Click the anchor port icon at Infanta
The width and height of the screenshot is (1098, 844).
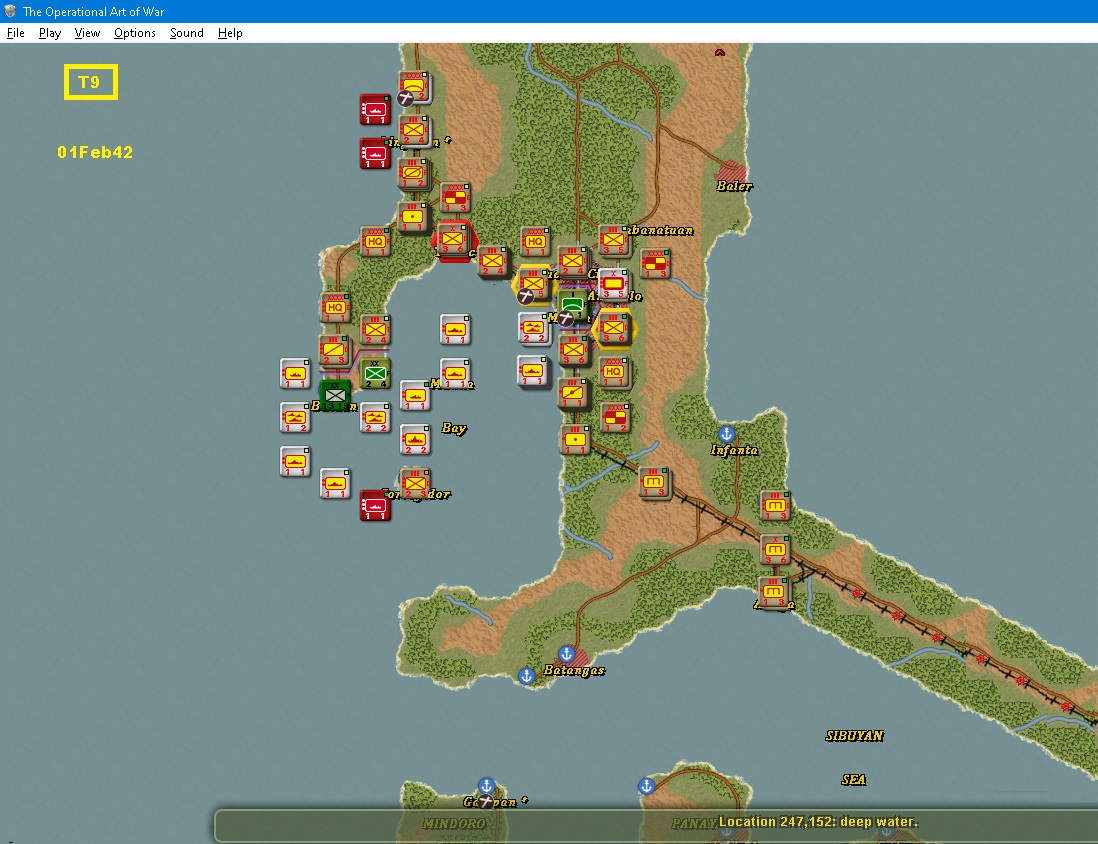tap(726, 434)
